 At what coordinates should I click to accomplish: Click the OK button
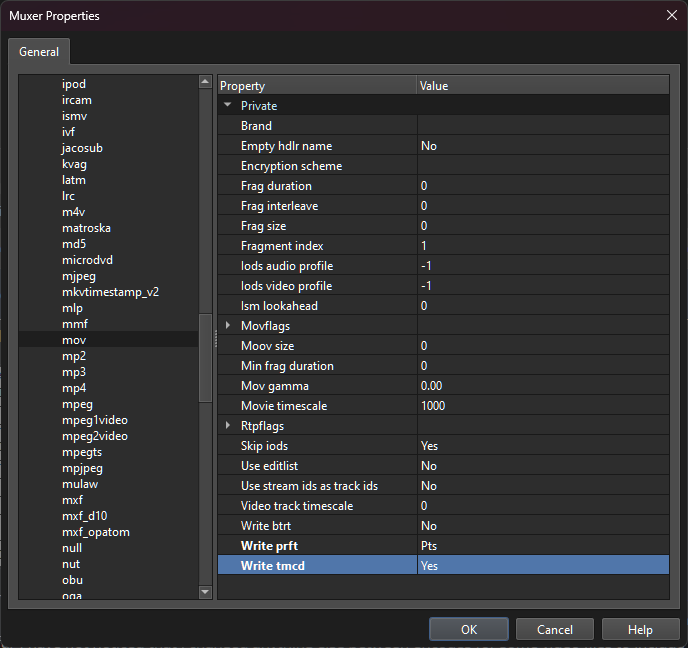(469, 629)
